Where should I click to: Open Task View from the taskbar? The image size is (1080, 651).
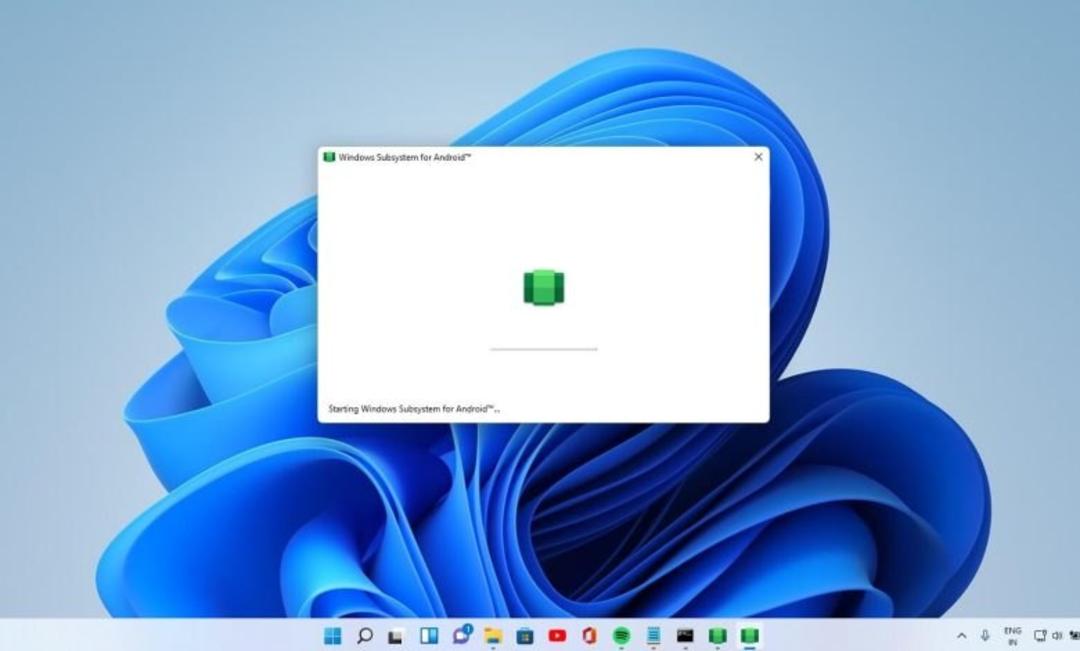click(396, 636)
